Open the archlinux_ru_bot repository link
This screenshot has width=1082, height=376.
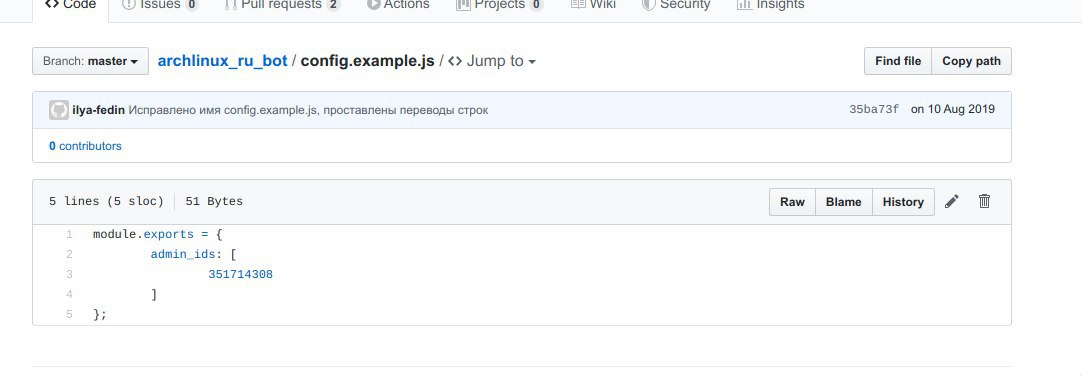click(222, 61)
